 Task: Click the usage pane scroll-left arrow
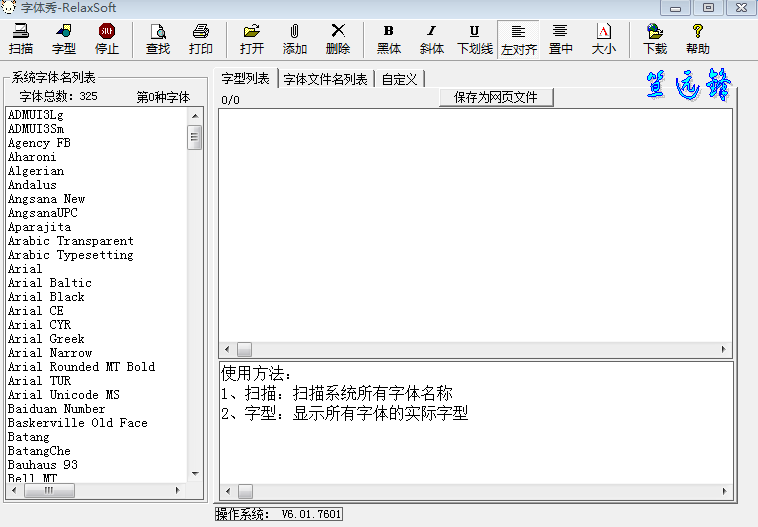[228, 491]
